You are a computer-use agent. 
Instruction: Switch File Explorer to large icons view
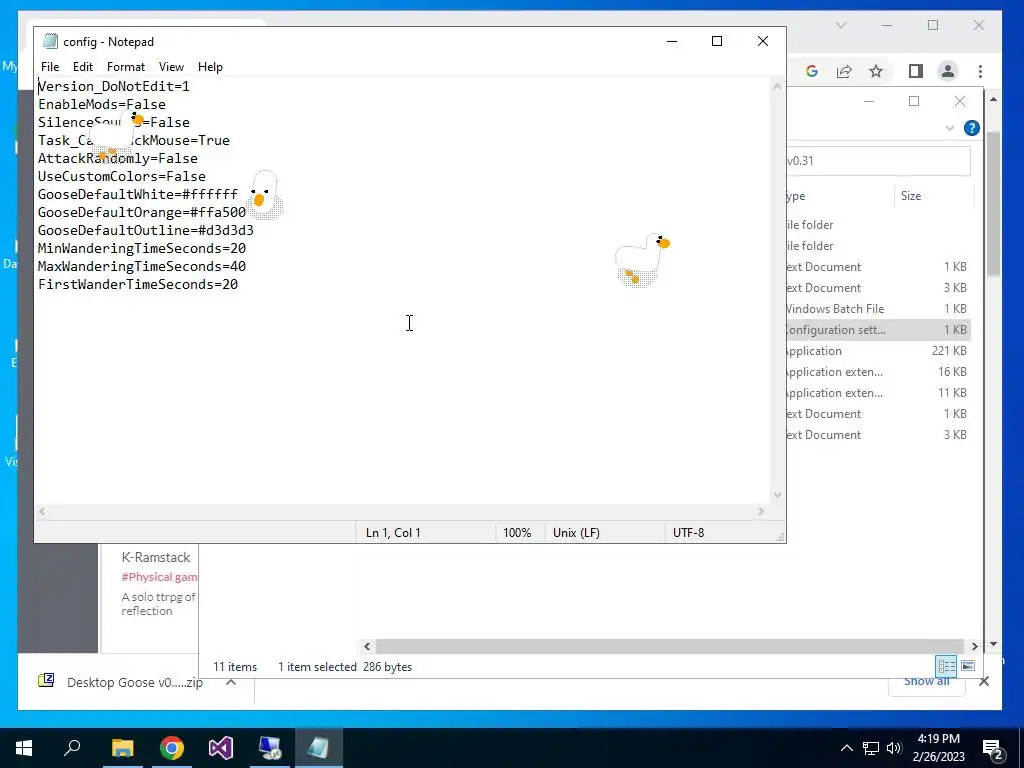click(968, 665)
